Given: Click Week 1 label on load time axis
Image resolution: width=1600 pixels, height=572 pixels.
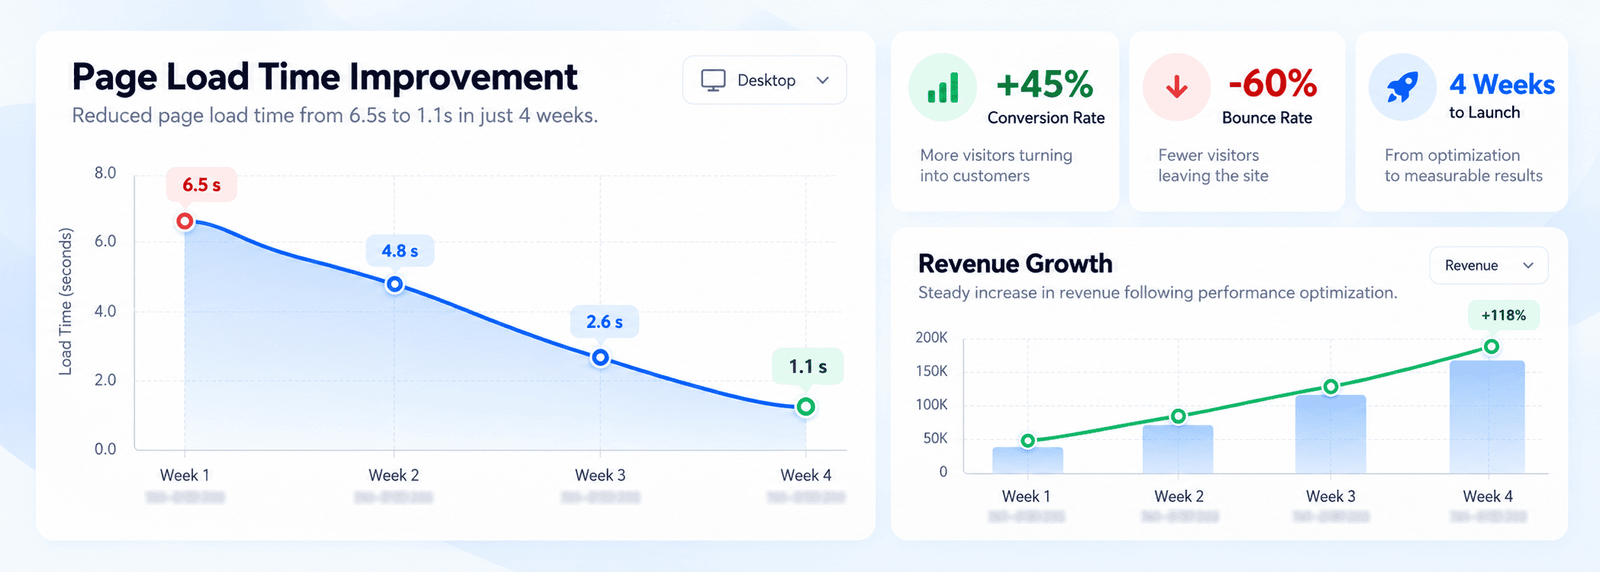Looking at the screenshot, I should click(185, 475).
